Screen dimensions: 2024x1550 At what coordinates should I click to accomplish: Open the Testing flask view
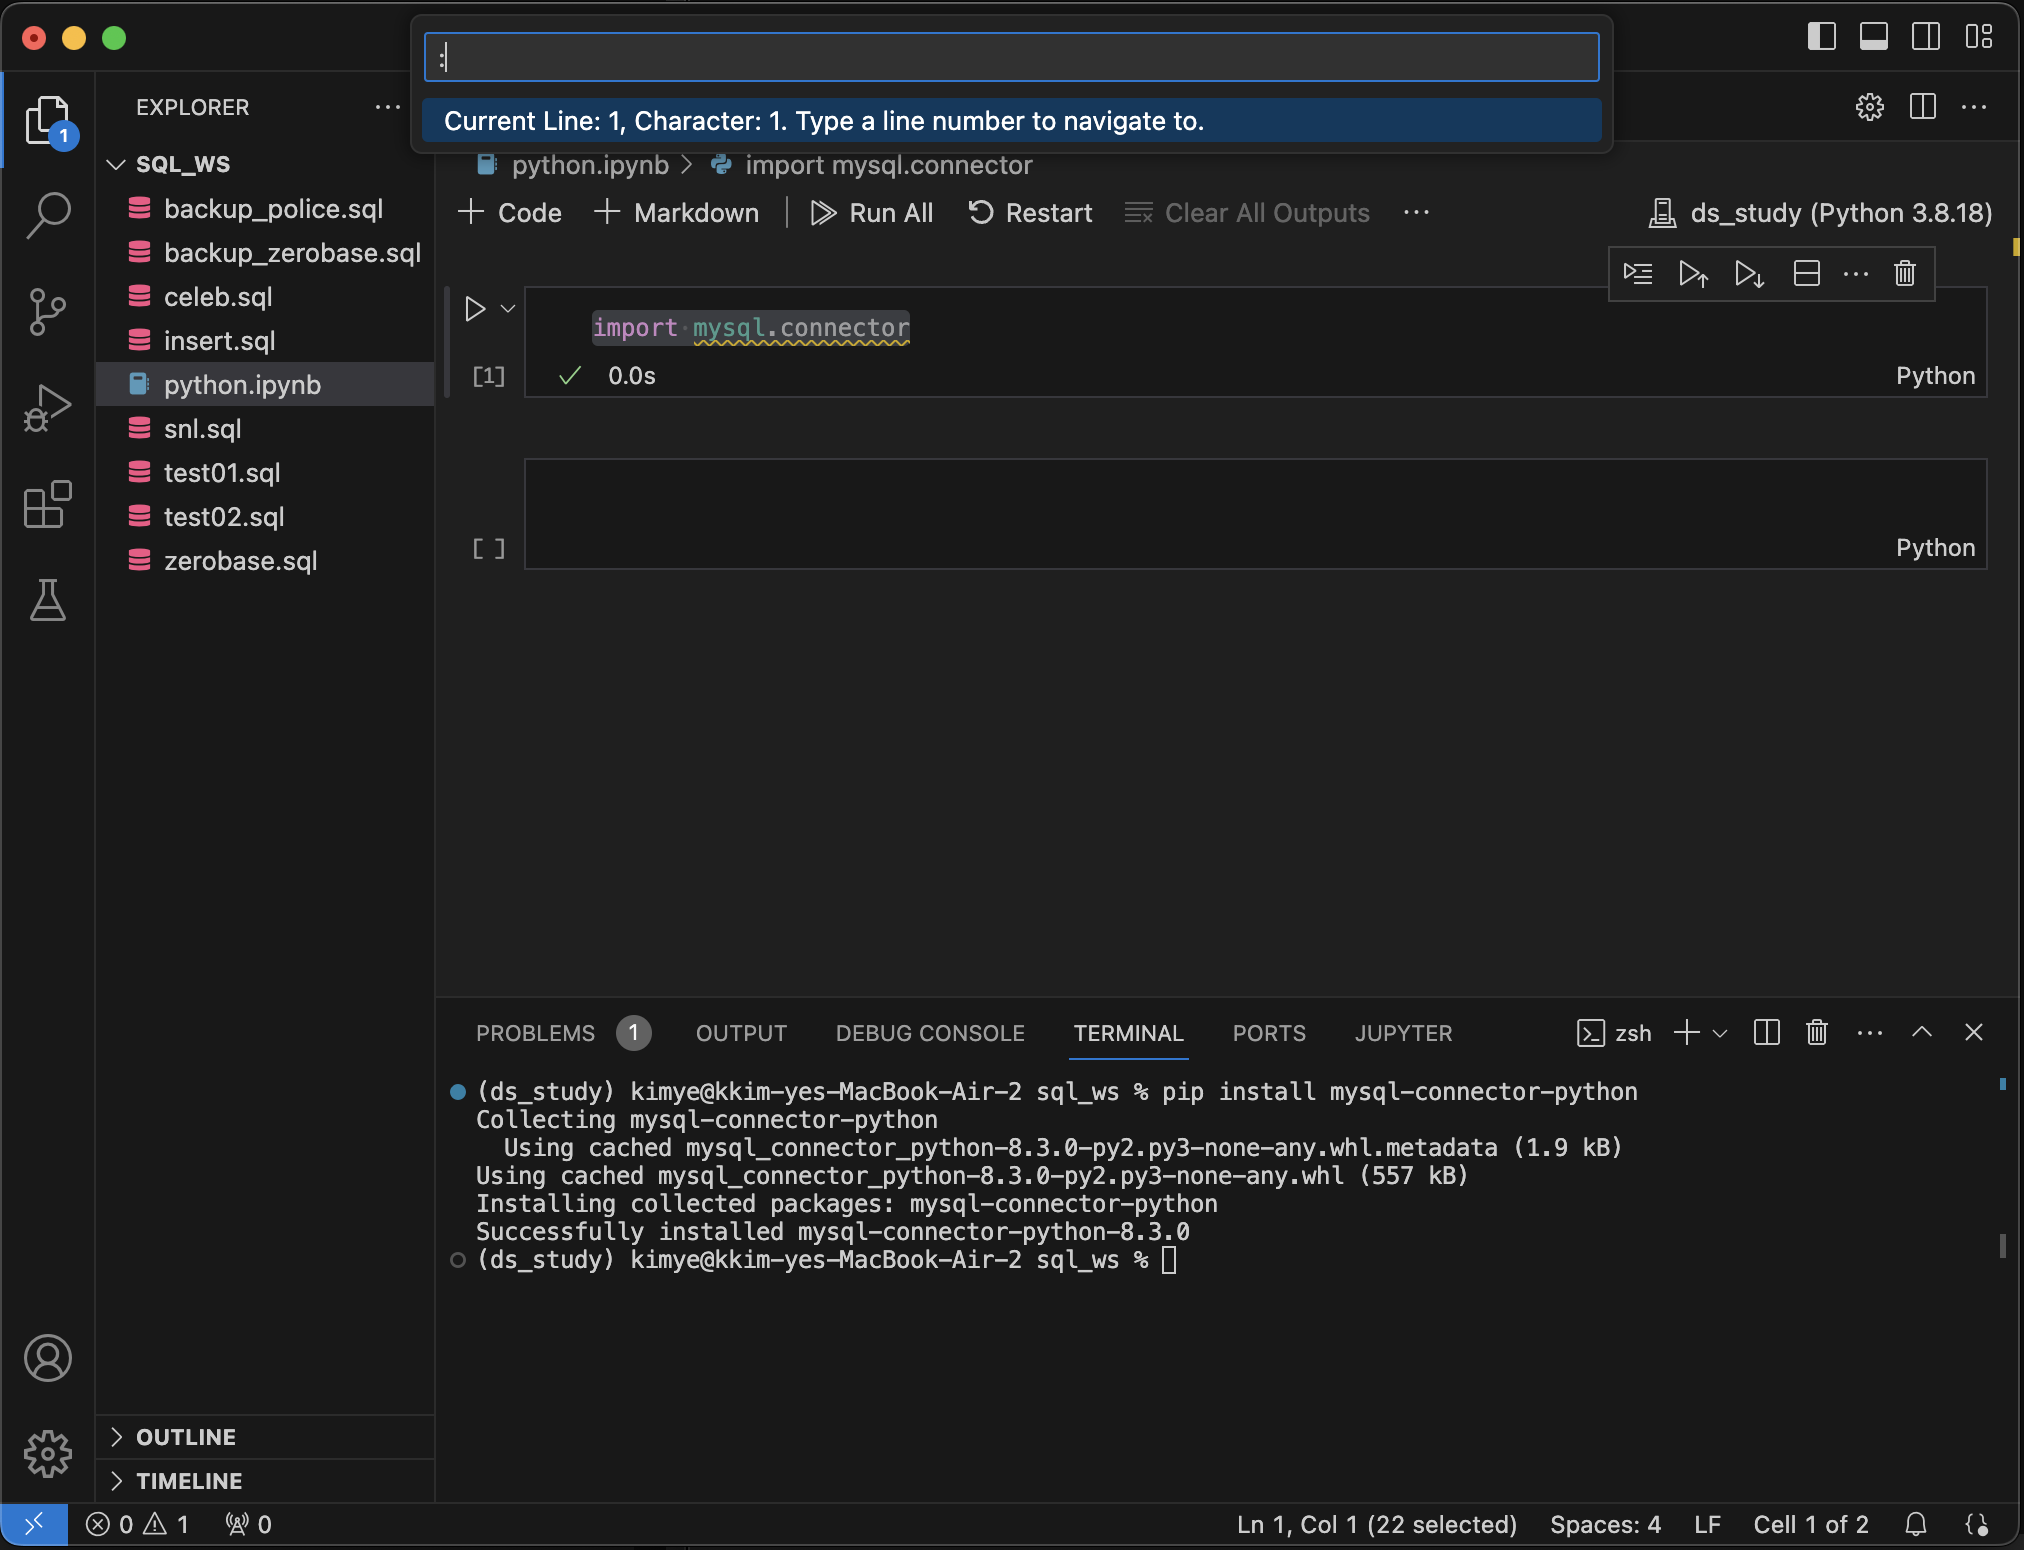tap(47, 600)
